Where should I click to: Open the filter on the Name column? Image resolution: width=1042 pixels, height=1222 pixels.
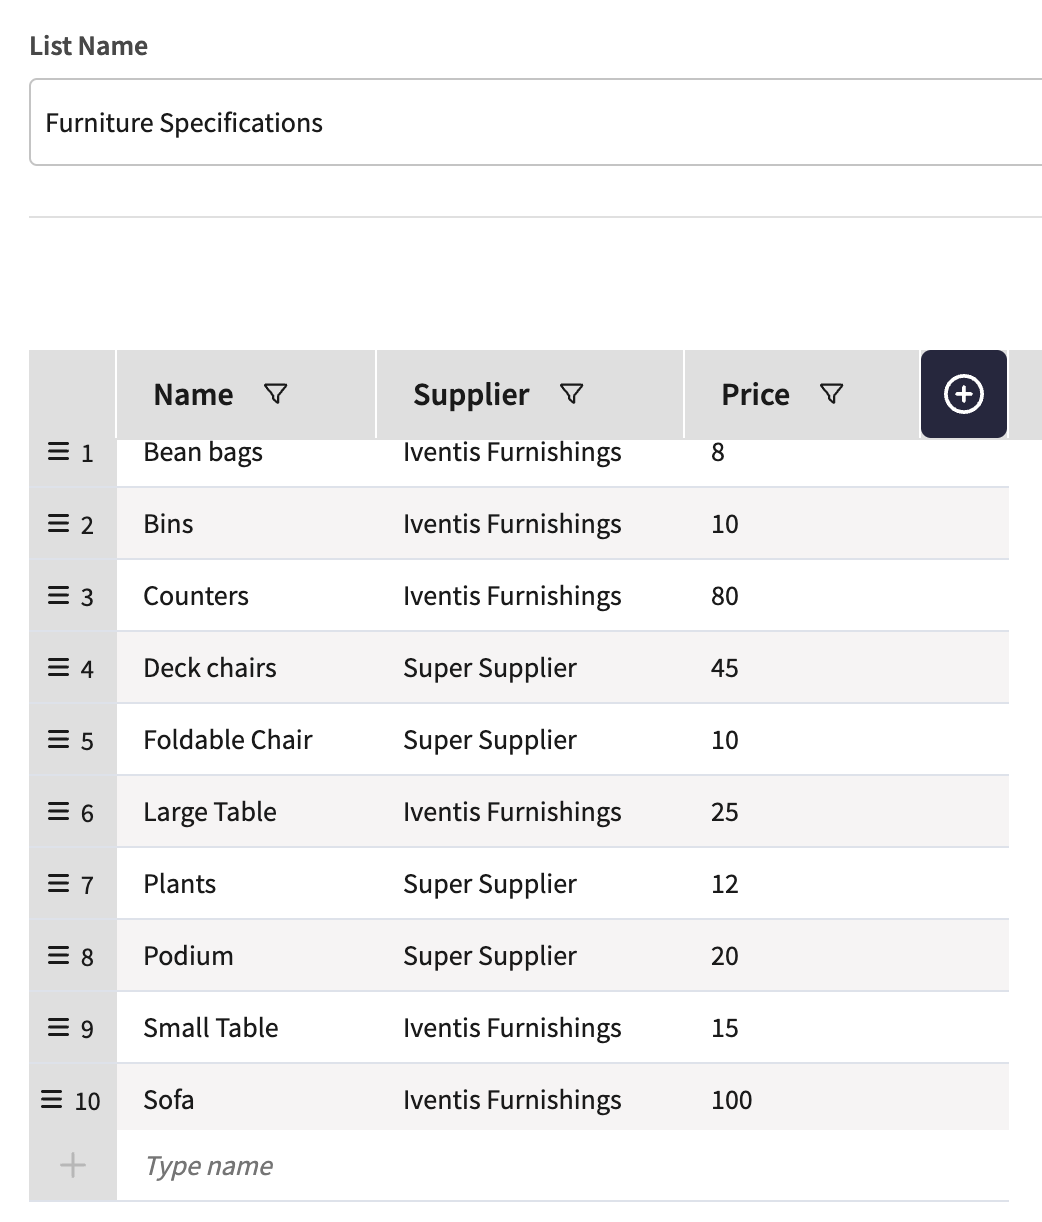(277, 395)
